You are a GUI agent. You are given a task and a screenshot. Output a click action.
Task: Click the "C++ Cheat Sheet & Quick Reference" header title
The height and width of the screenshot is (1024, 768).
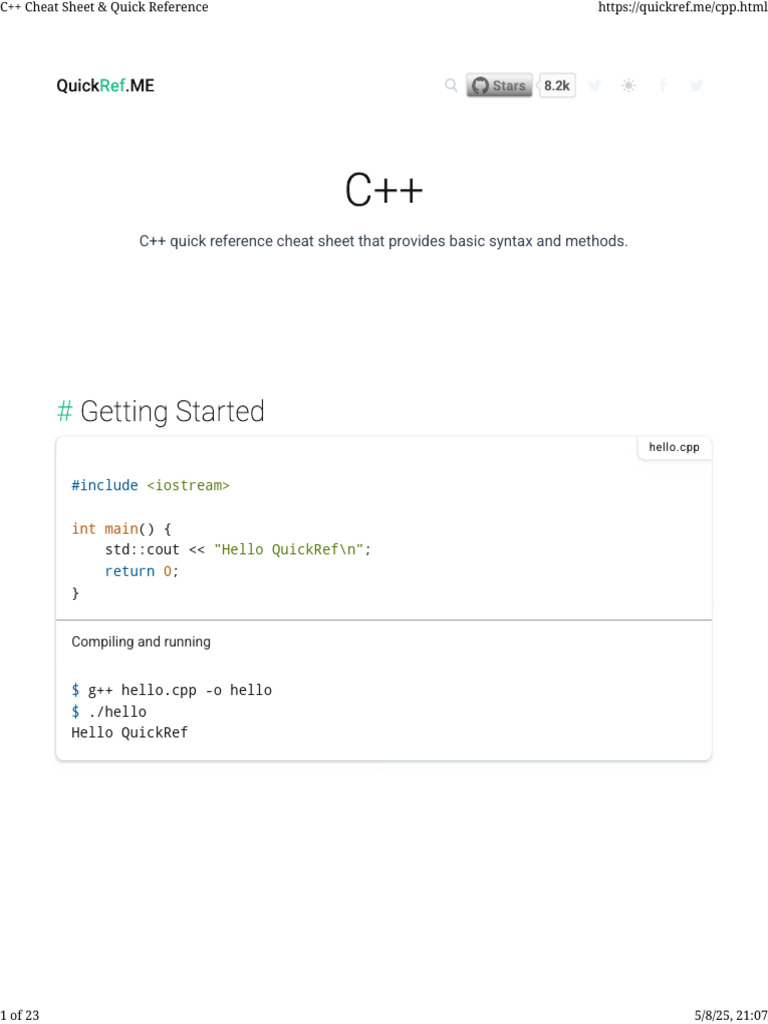click(x=105, y=8)
